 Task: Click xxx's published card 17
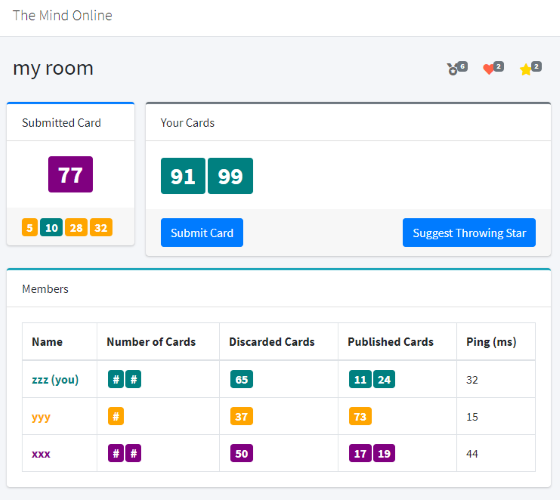coord(360,453)
